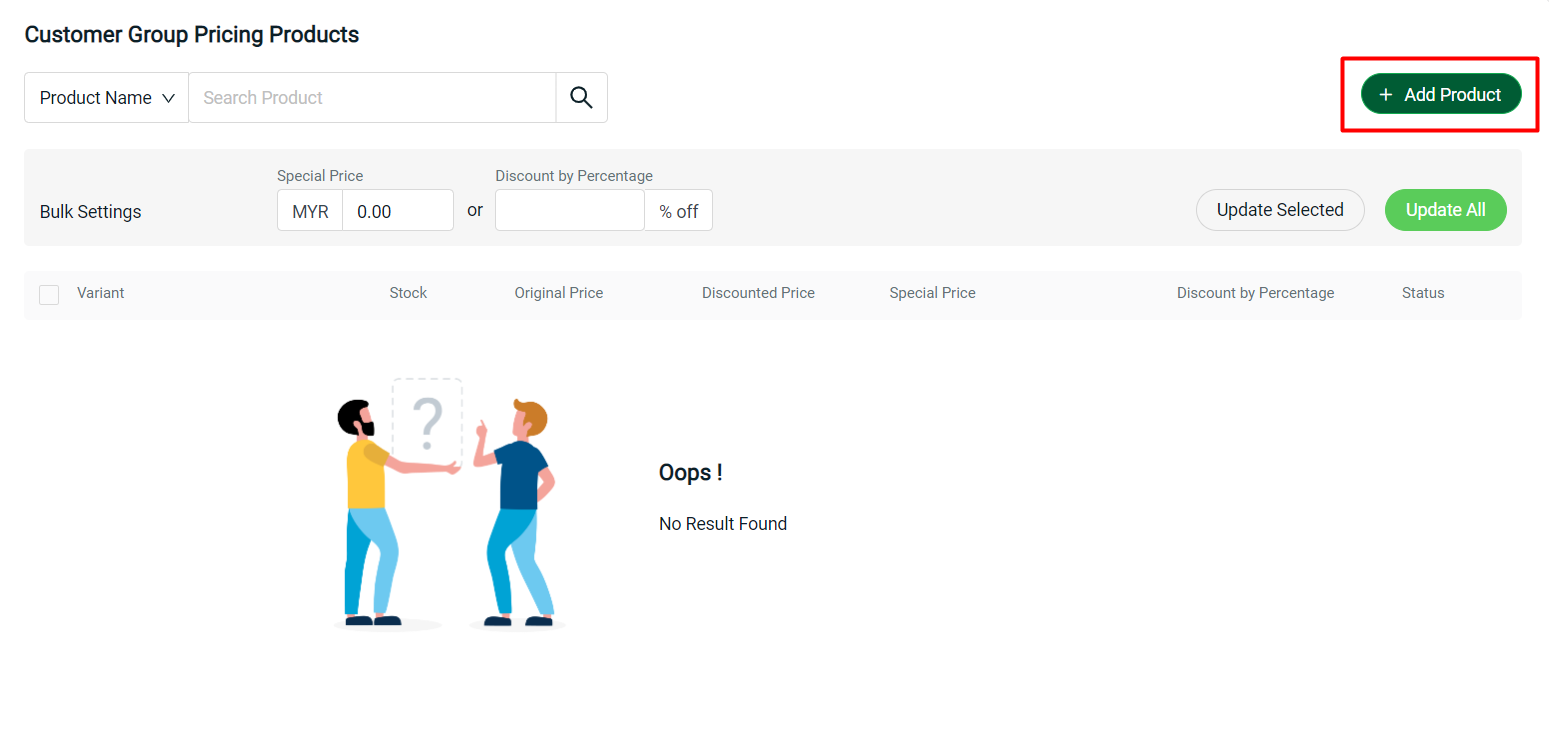Screen dimensions: 1549x742
Task: Click the Oops! result icon image
Action: [448, 503]
